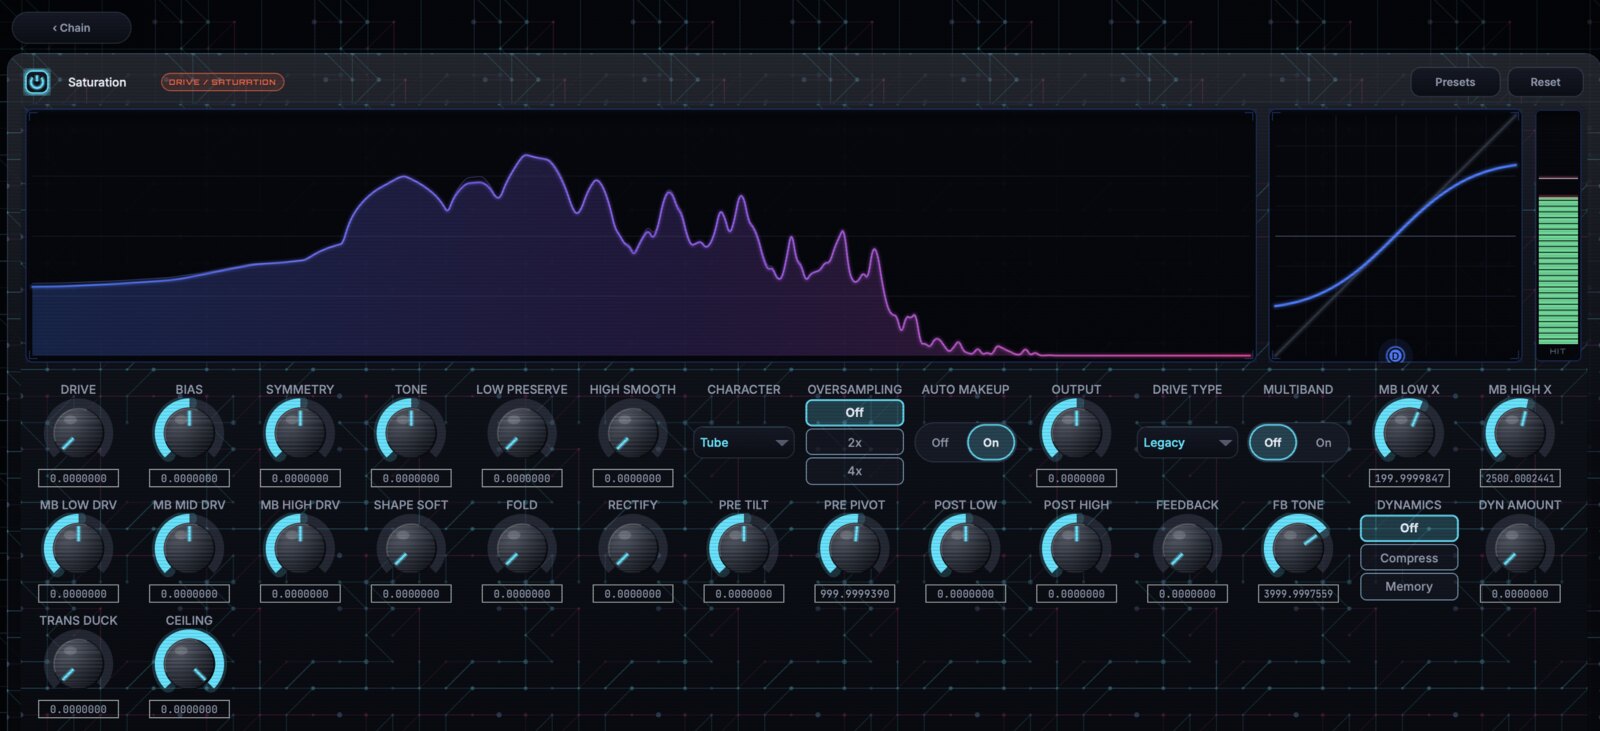This screenshot has width=1600, height=731.
Task: Select Dynamics mode Memory
Action: (1409, 586)
